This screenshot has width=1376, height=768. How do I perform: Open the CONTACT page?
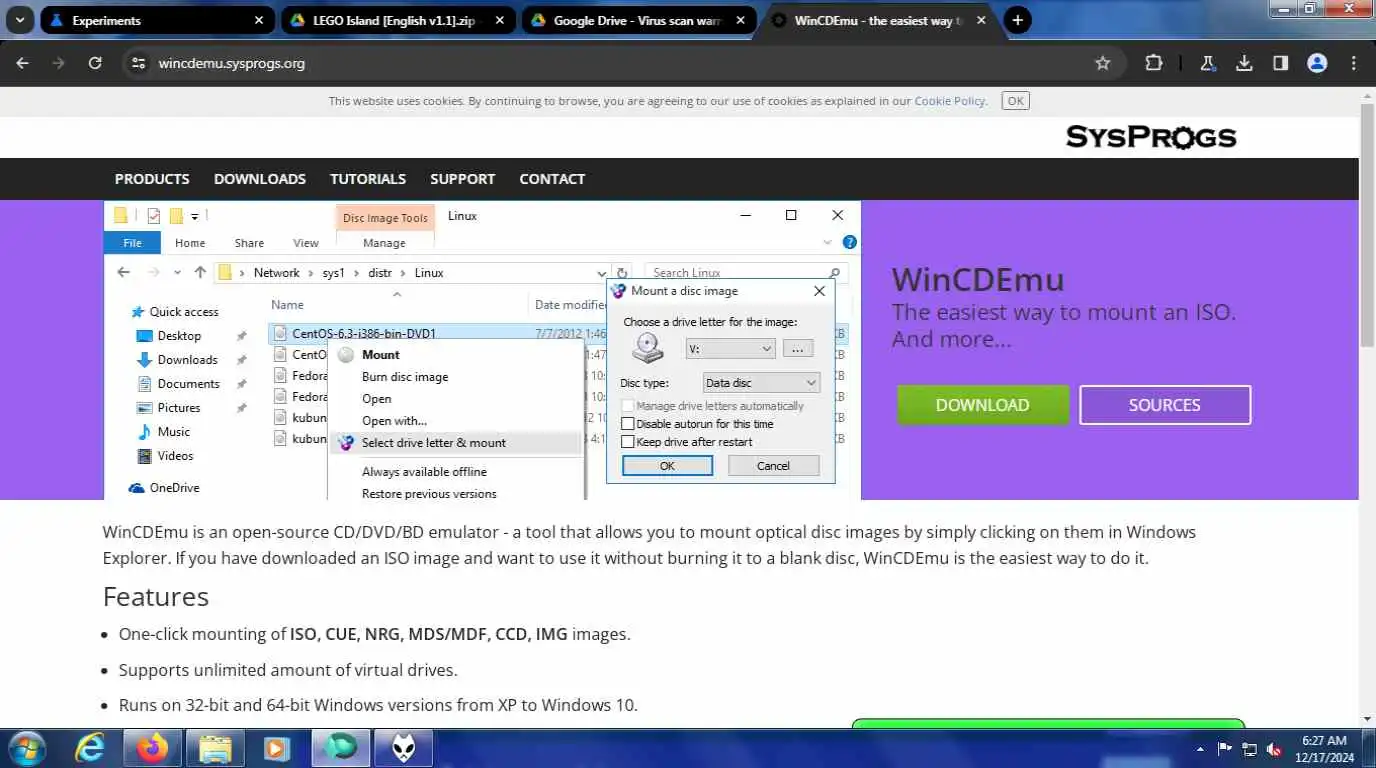tap(552, 179)
